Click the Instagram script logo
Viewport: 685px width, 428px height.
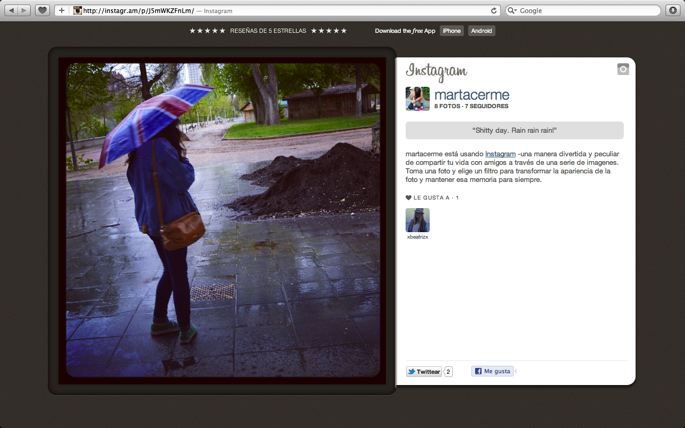coord(436,72)
